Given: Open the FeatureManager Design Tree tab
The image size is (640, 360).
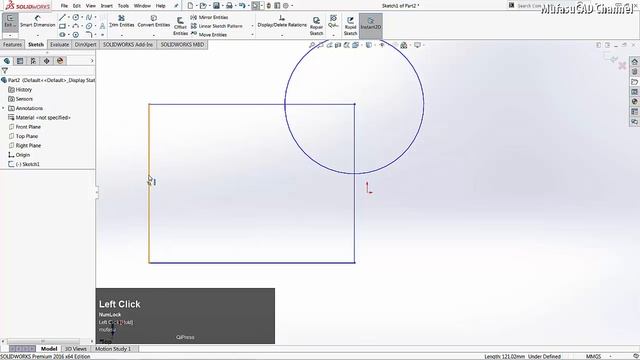Looking at the screenshot, I should 7,61.
